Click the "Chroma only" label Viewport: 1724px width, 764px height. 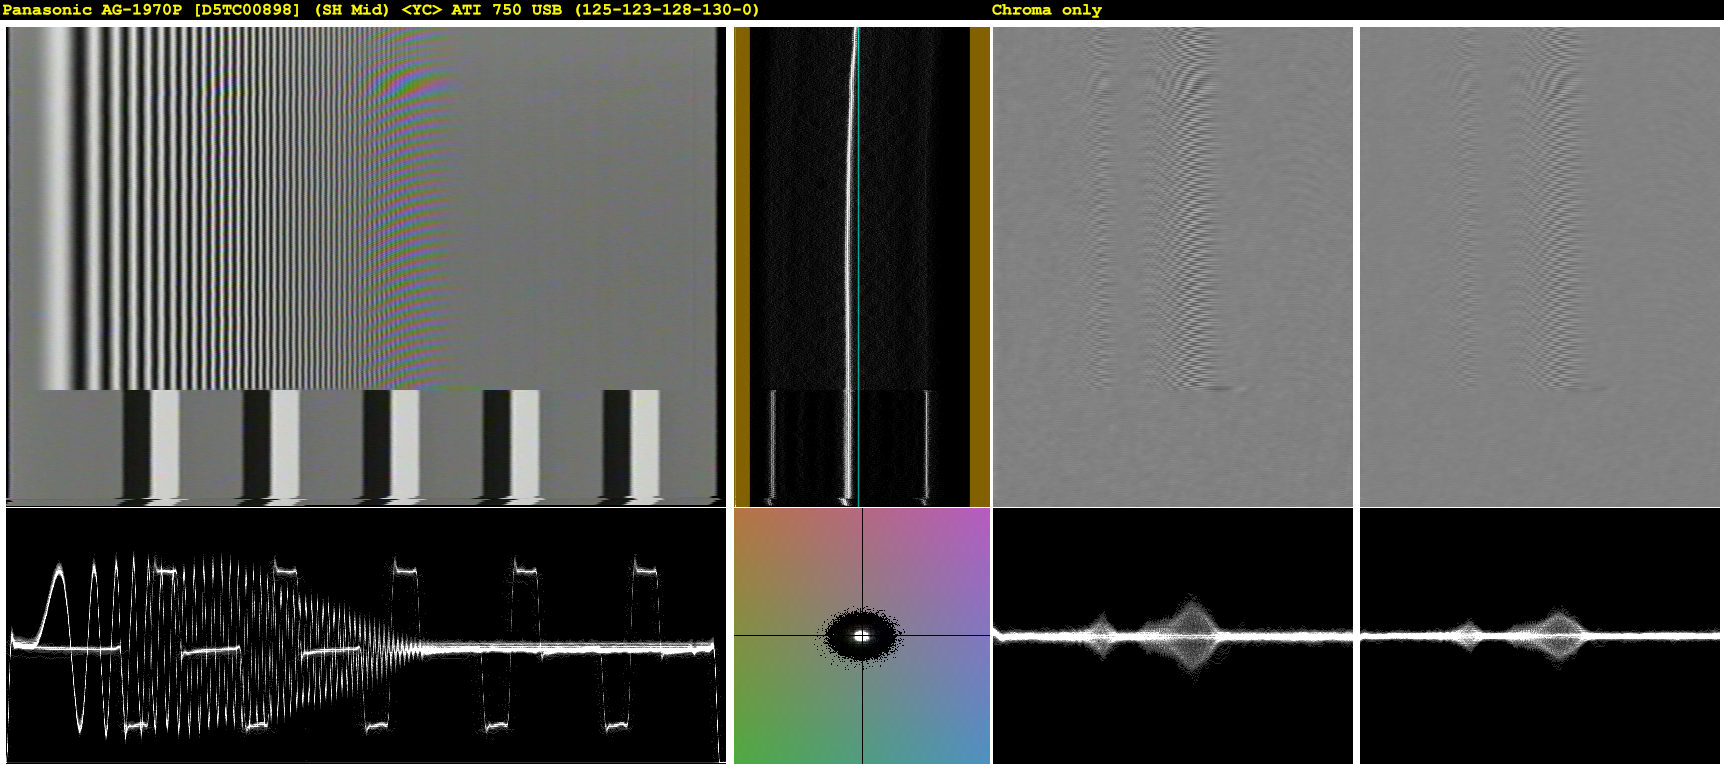(1046, 10)
